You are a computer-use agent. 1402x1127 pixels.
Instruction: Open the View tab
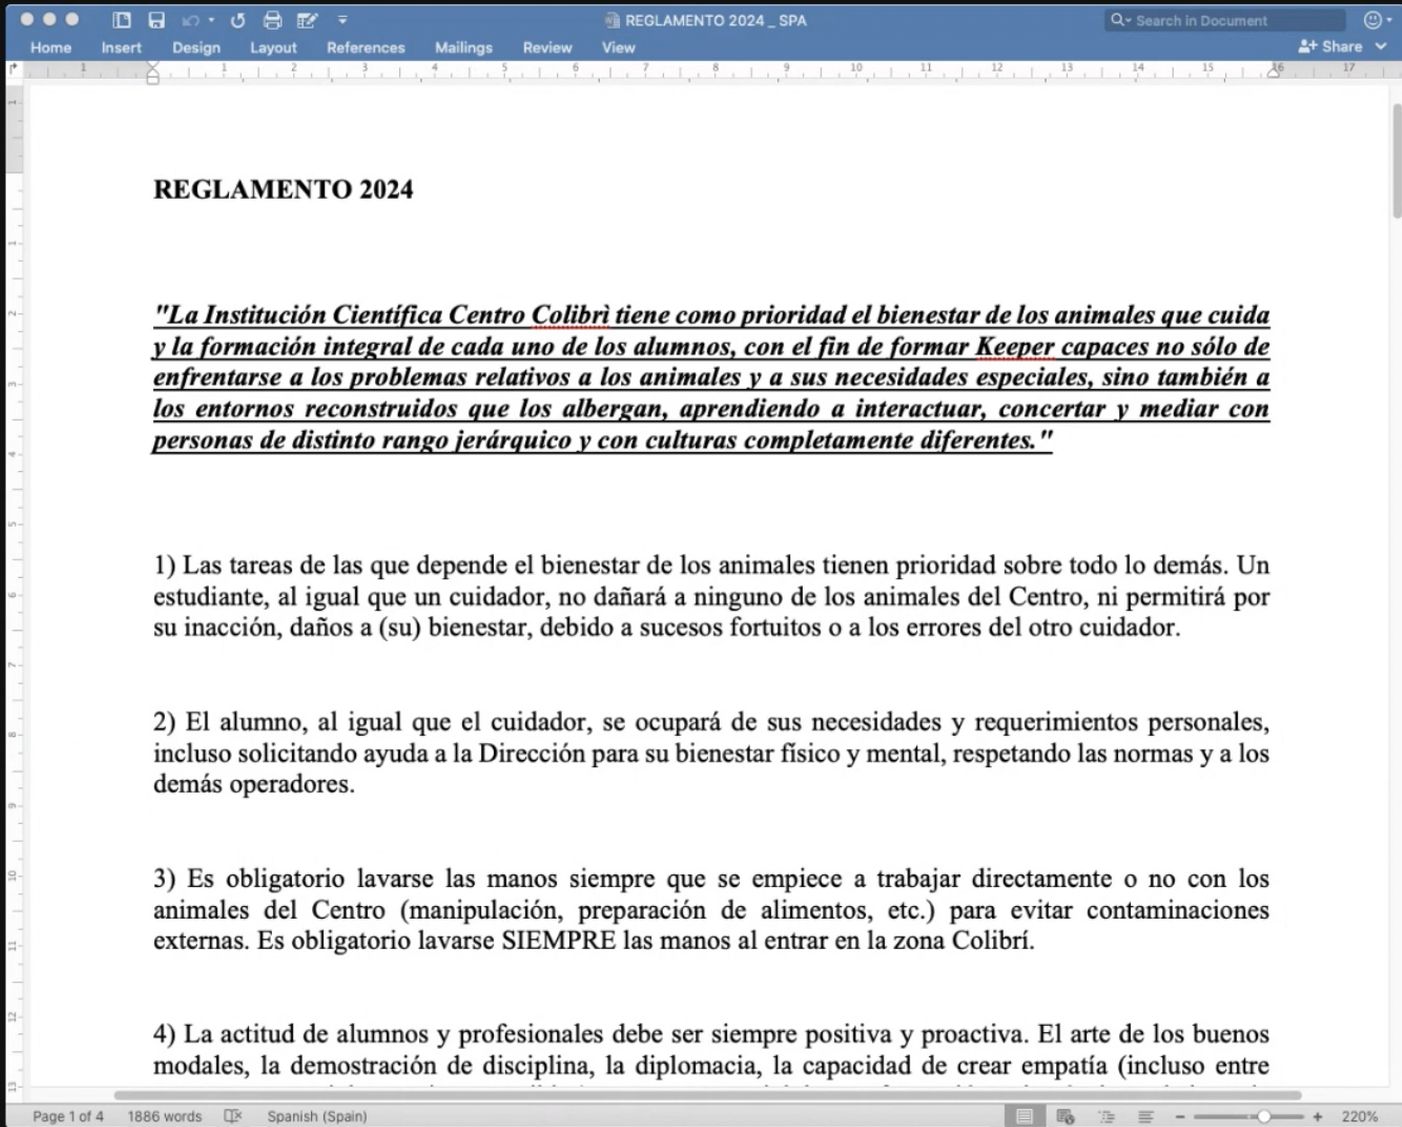click(x=618, y=47)
